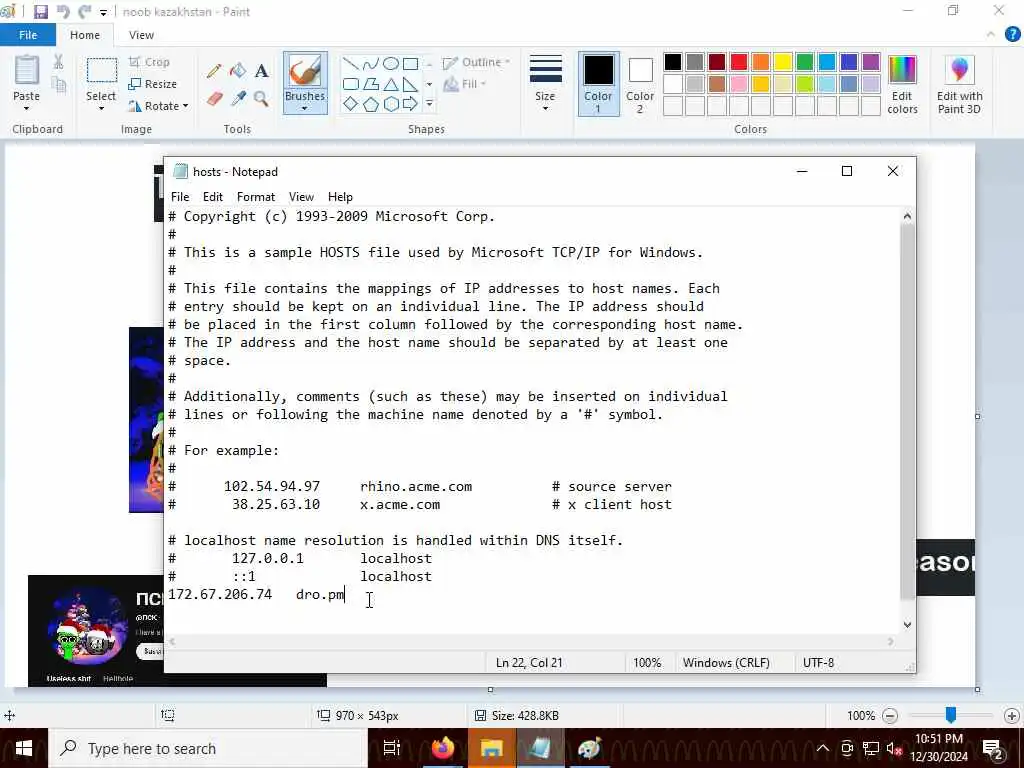The width and height of the screenshot is (1024, 768).
Task: Select the Magnifier tool
Action: pos(261,99)
